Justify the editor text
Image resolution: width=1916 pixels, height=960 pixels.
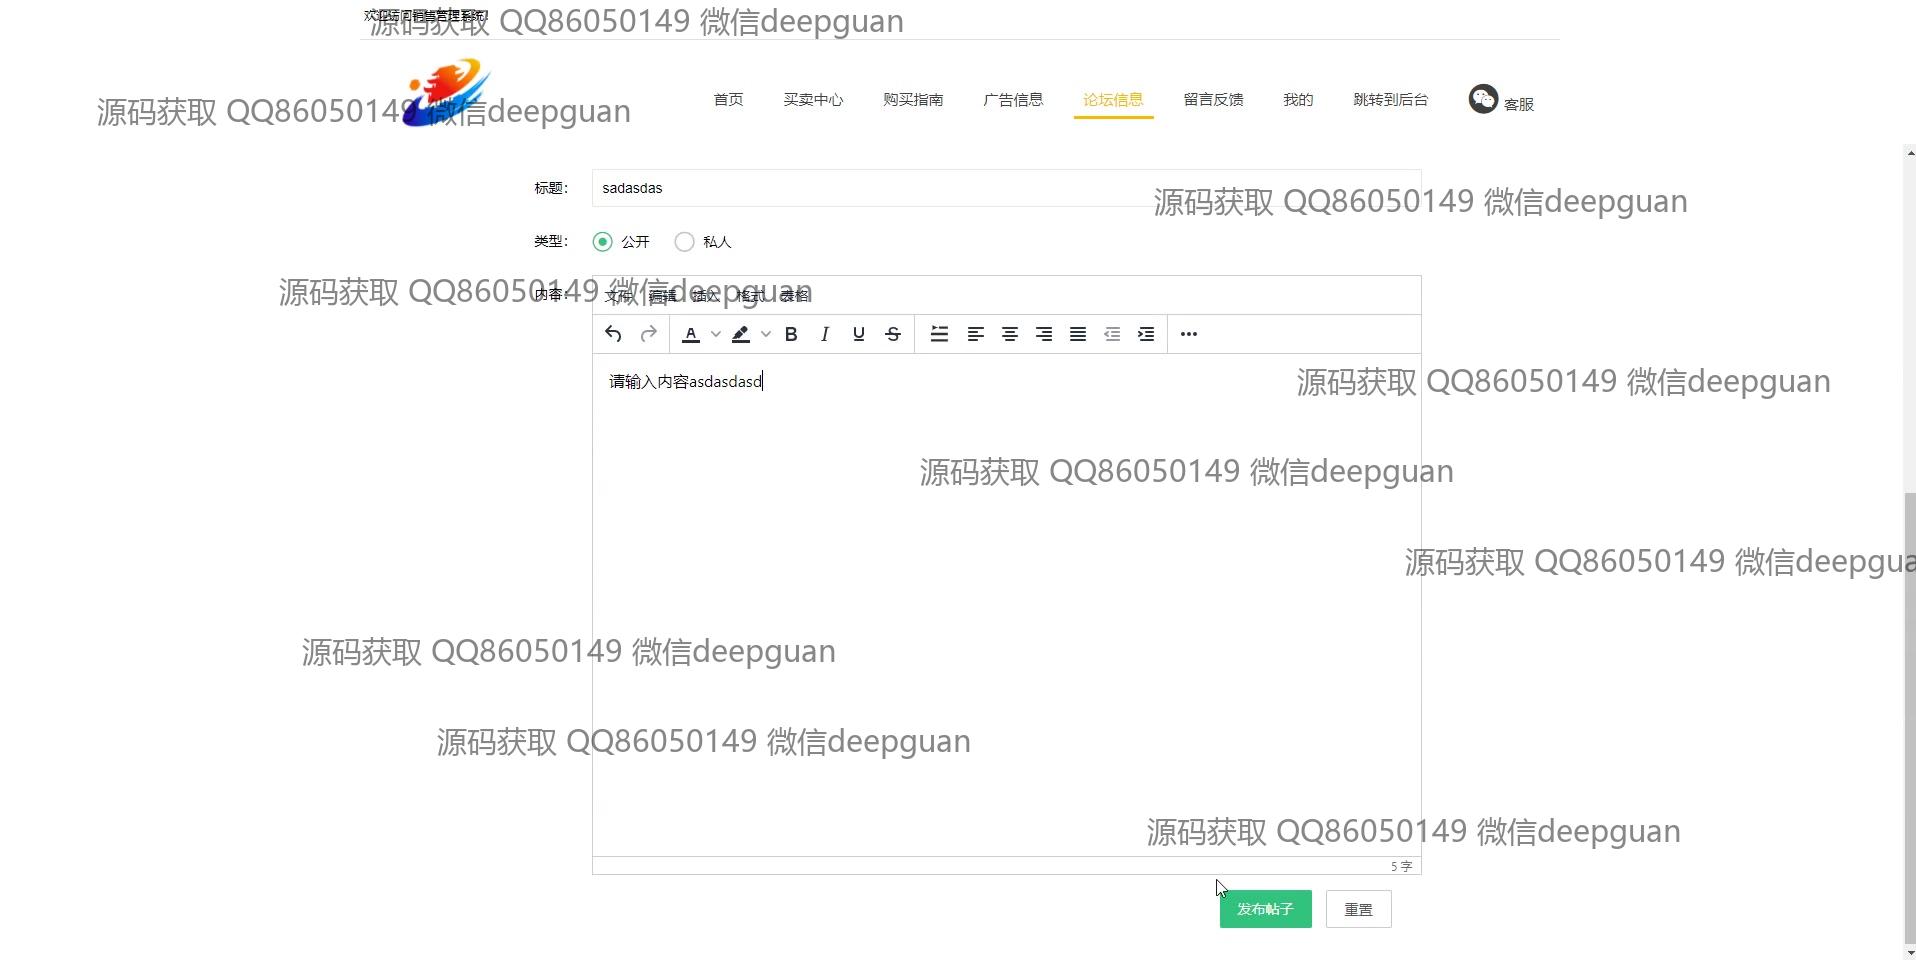click(1078, 334)
